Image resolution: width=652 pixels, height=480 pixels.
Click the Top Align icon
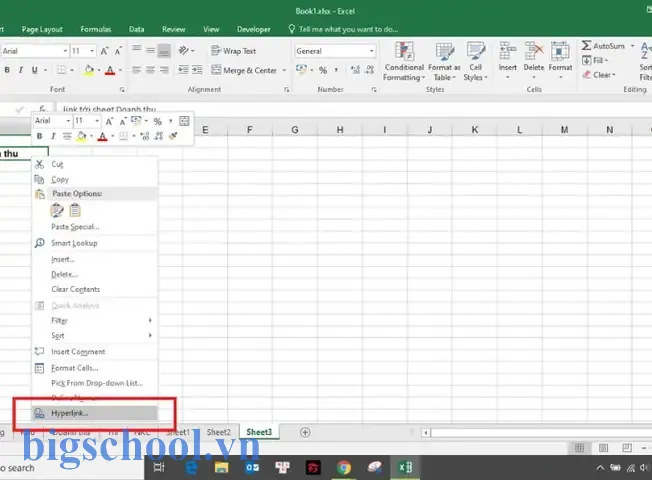pyautogui.click(x=136, y=49)
